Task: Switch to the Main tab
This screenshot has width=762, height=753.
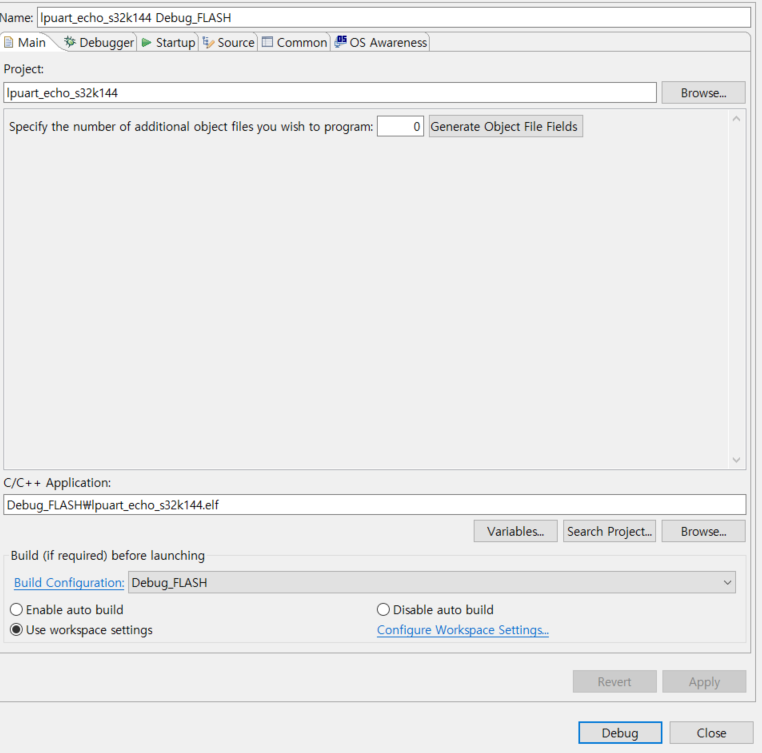Action: coord(29,43)
